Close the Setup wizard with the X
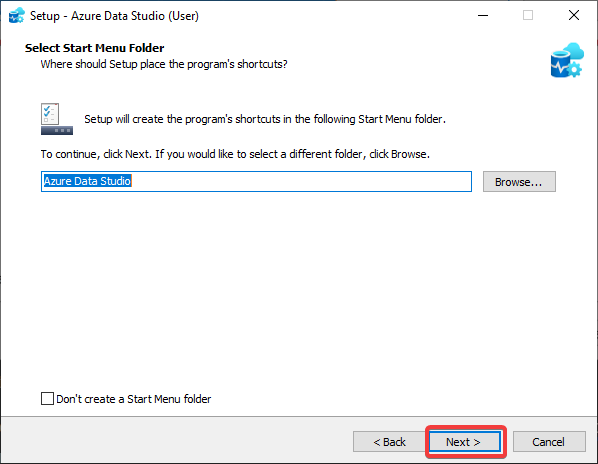 pos(574,16)
